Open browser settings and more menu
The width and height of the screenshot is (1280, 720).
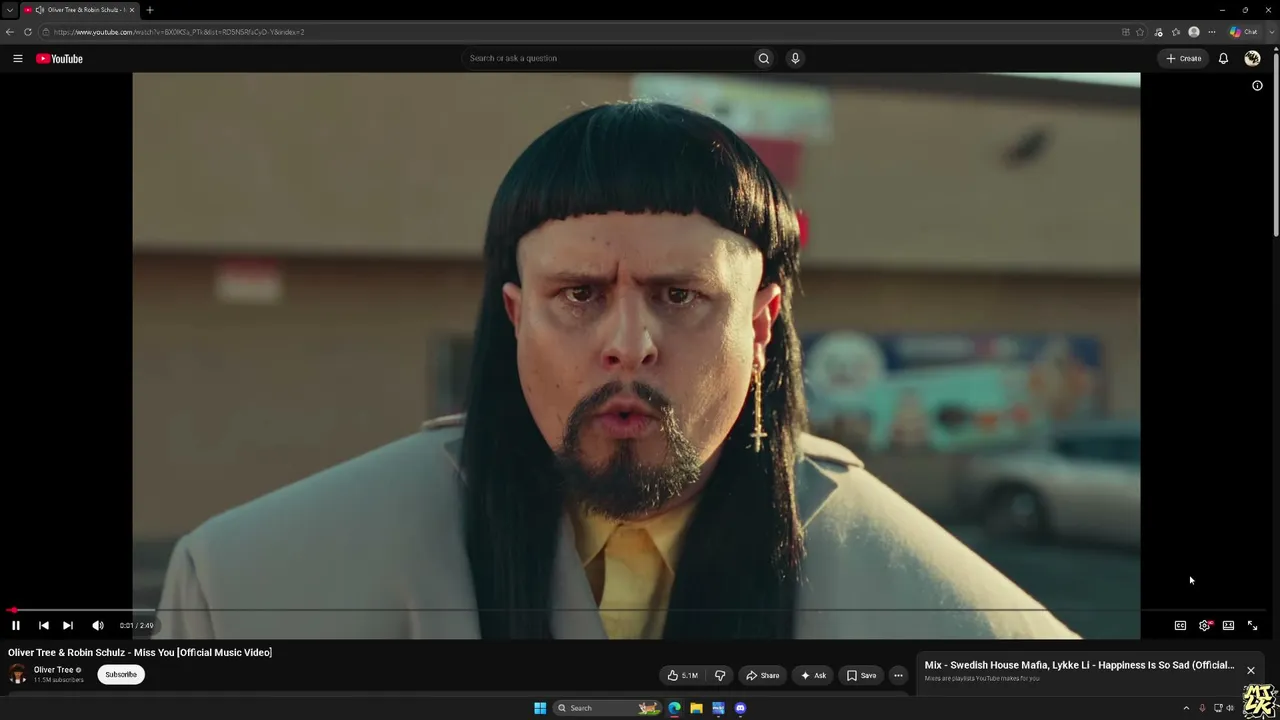(x=1212, y=32)
